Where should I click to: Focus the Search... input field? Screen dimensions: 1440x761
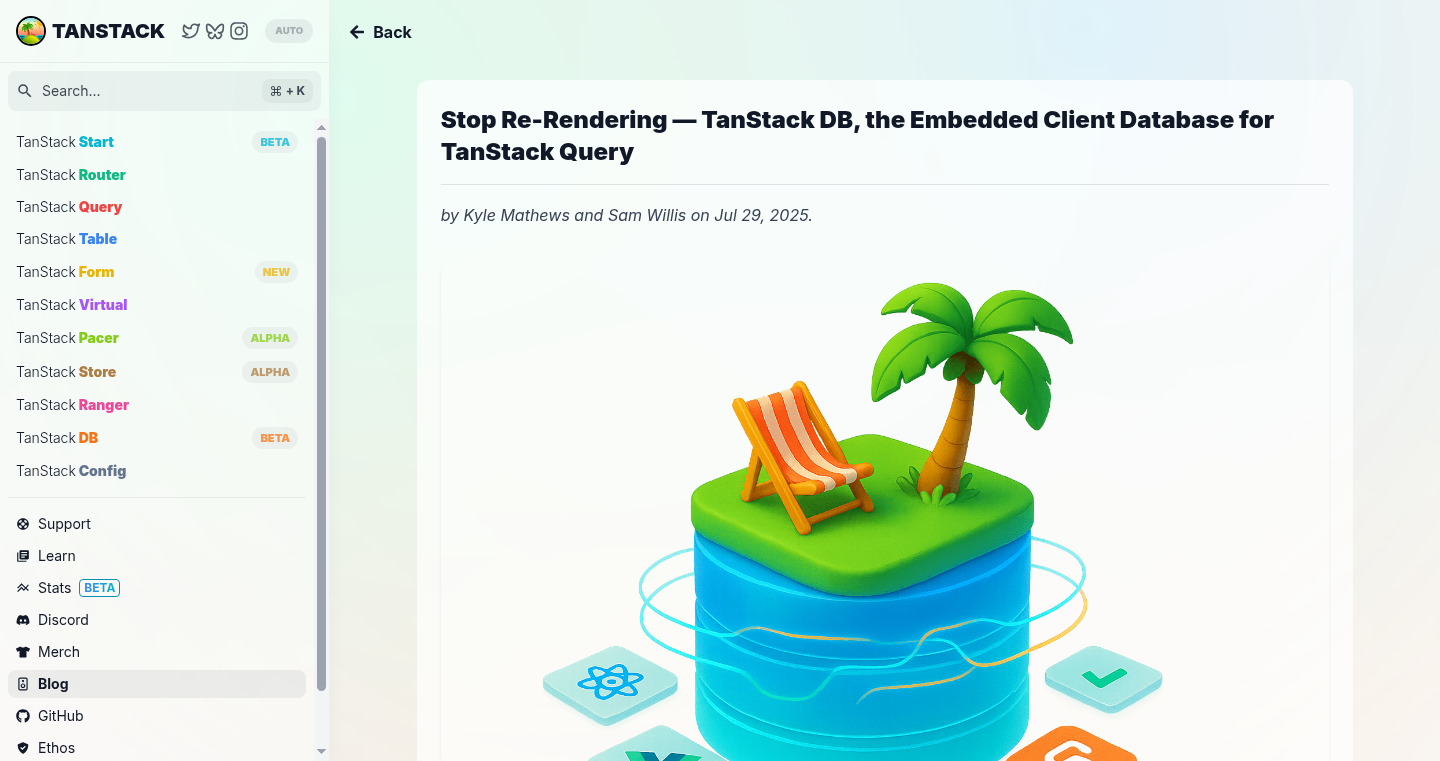tap(164, 91)
